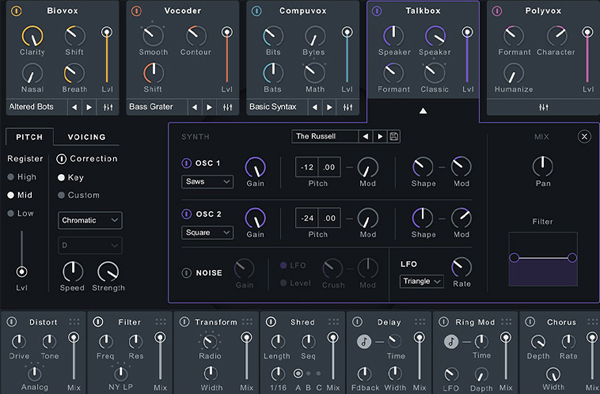
Task: Disable OSC 1 power button
Action: click(x=186, y=163)
